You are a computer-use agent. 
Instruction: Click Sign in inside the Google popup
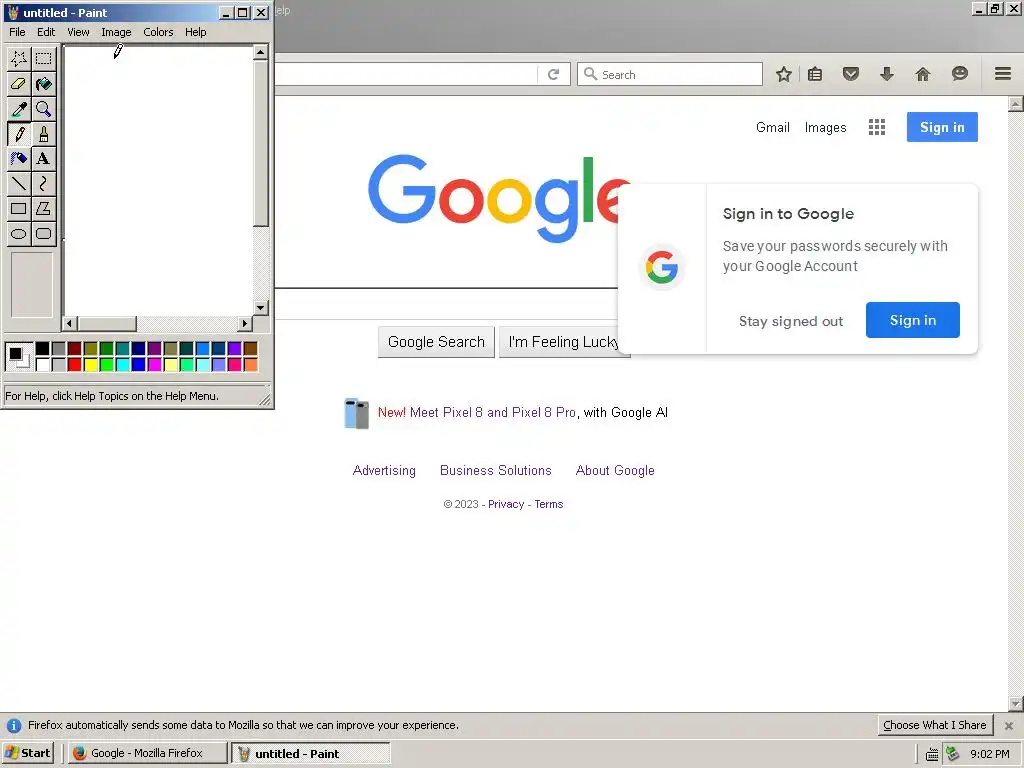point(912,320)
